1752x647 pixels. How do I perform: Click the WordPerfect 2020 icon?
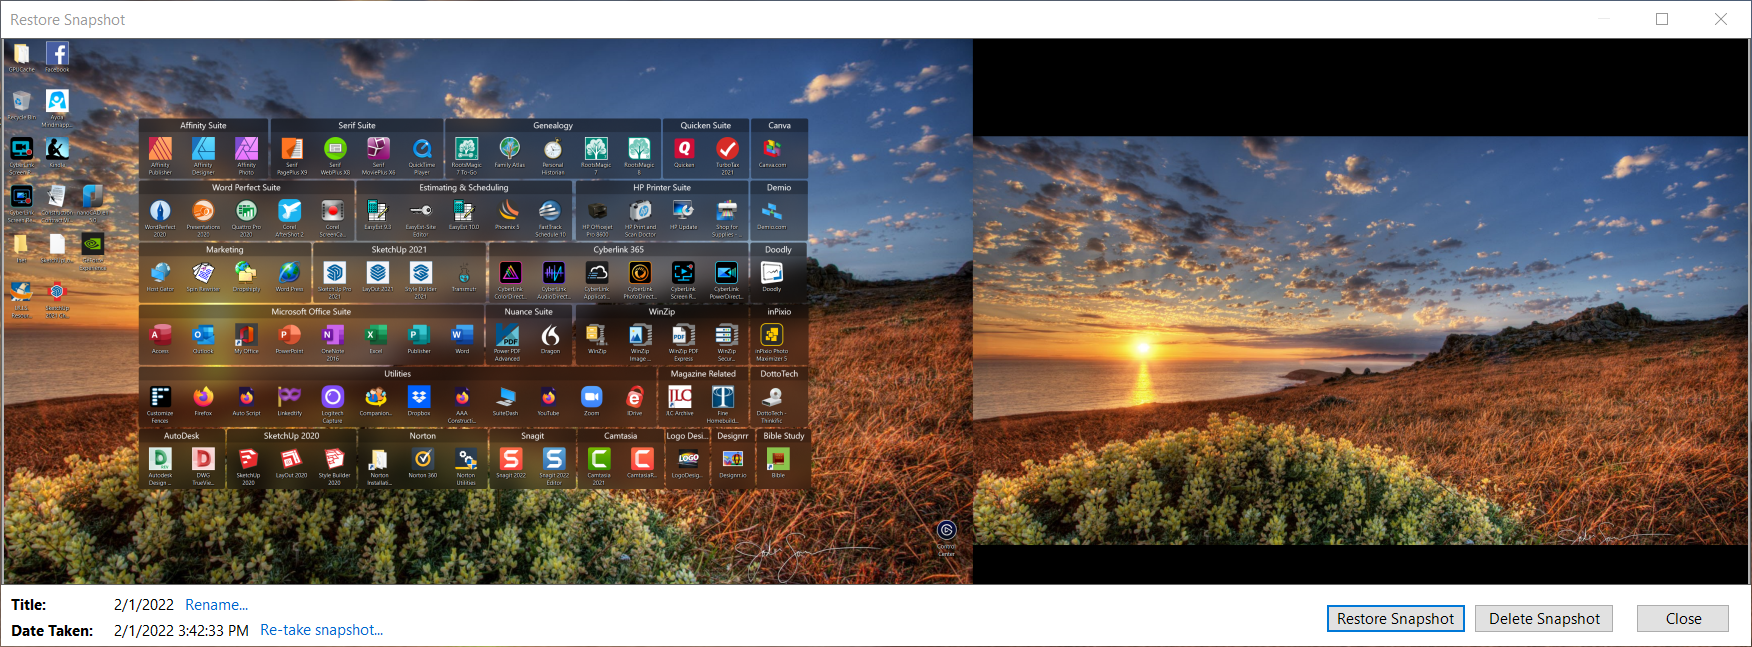(x=160, y=218)
